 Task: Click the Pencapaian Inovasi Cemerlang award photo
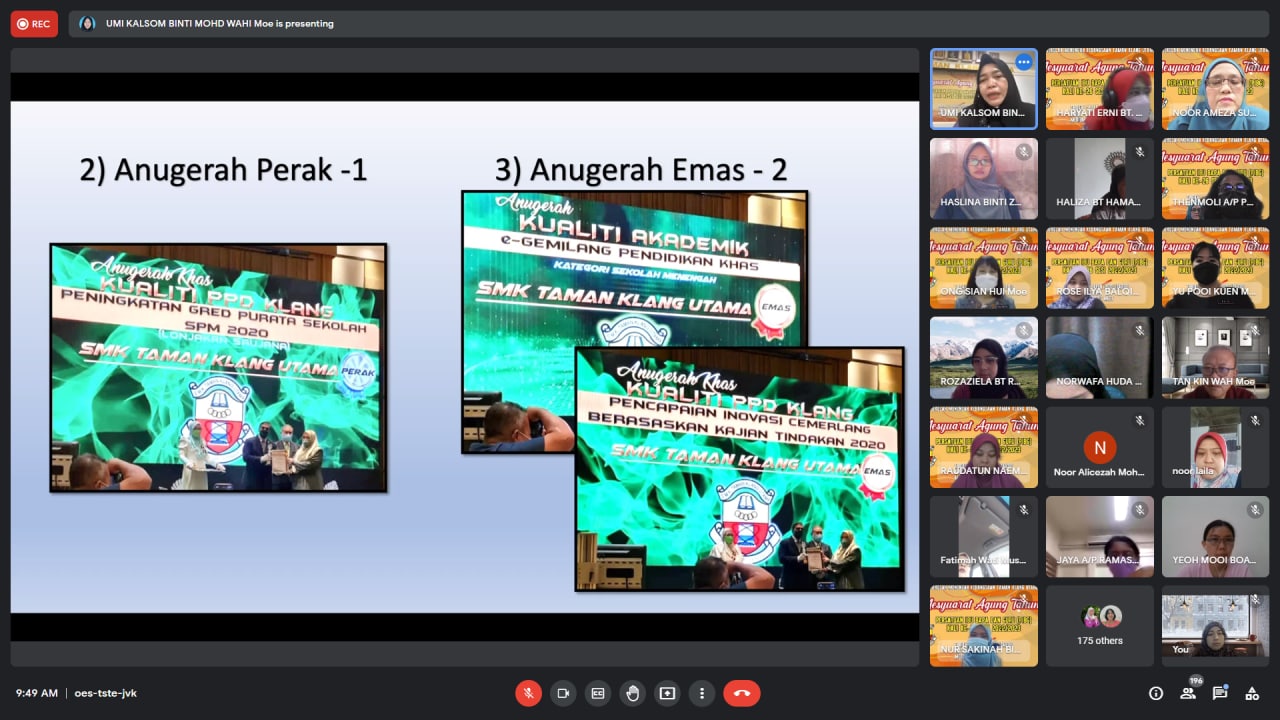pos(740,469)
